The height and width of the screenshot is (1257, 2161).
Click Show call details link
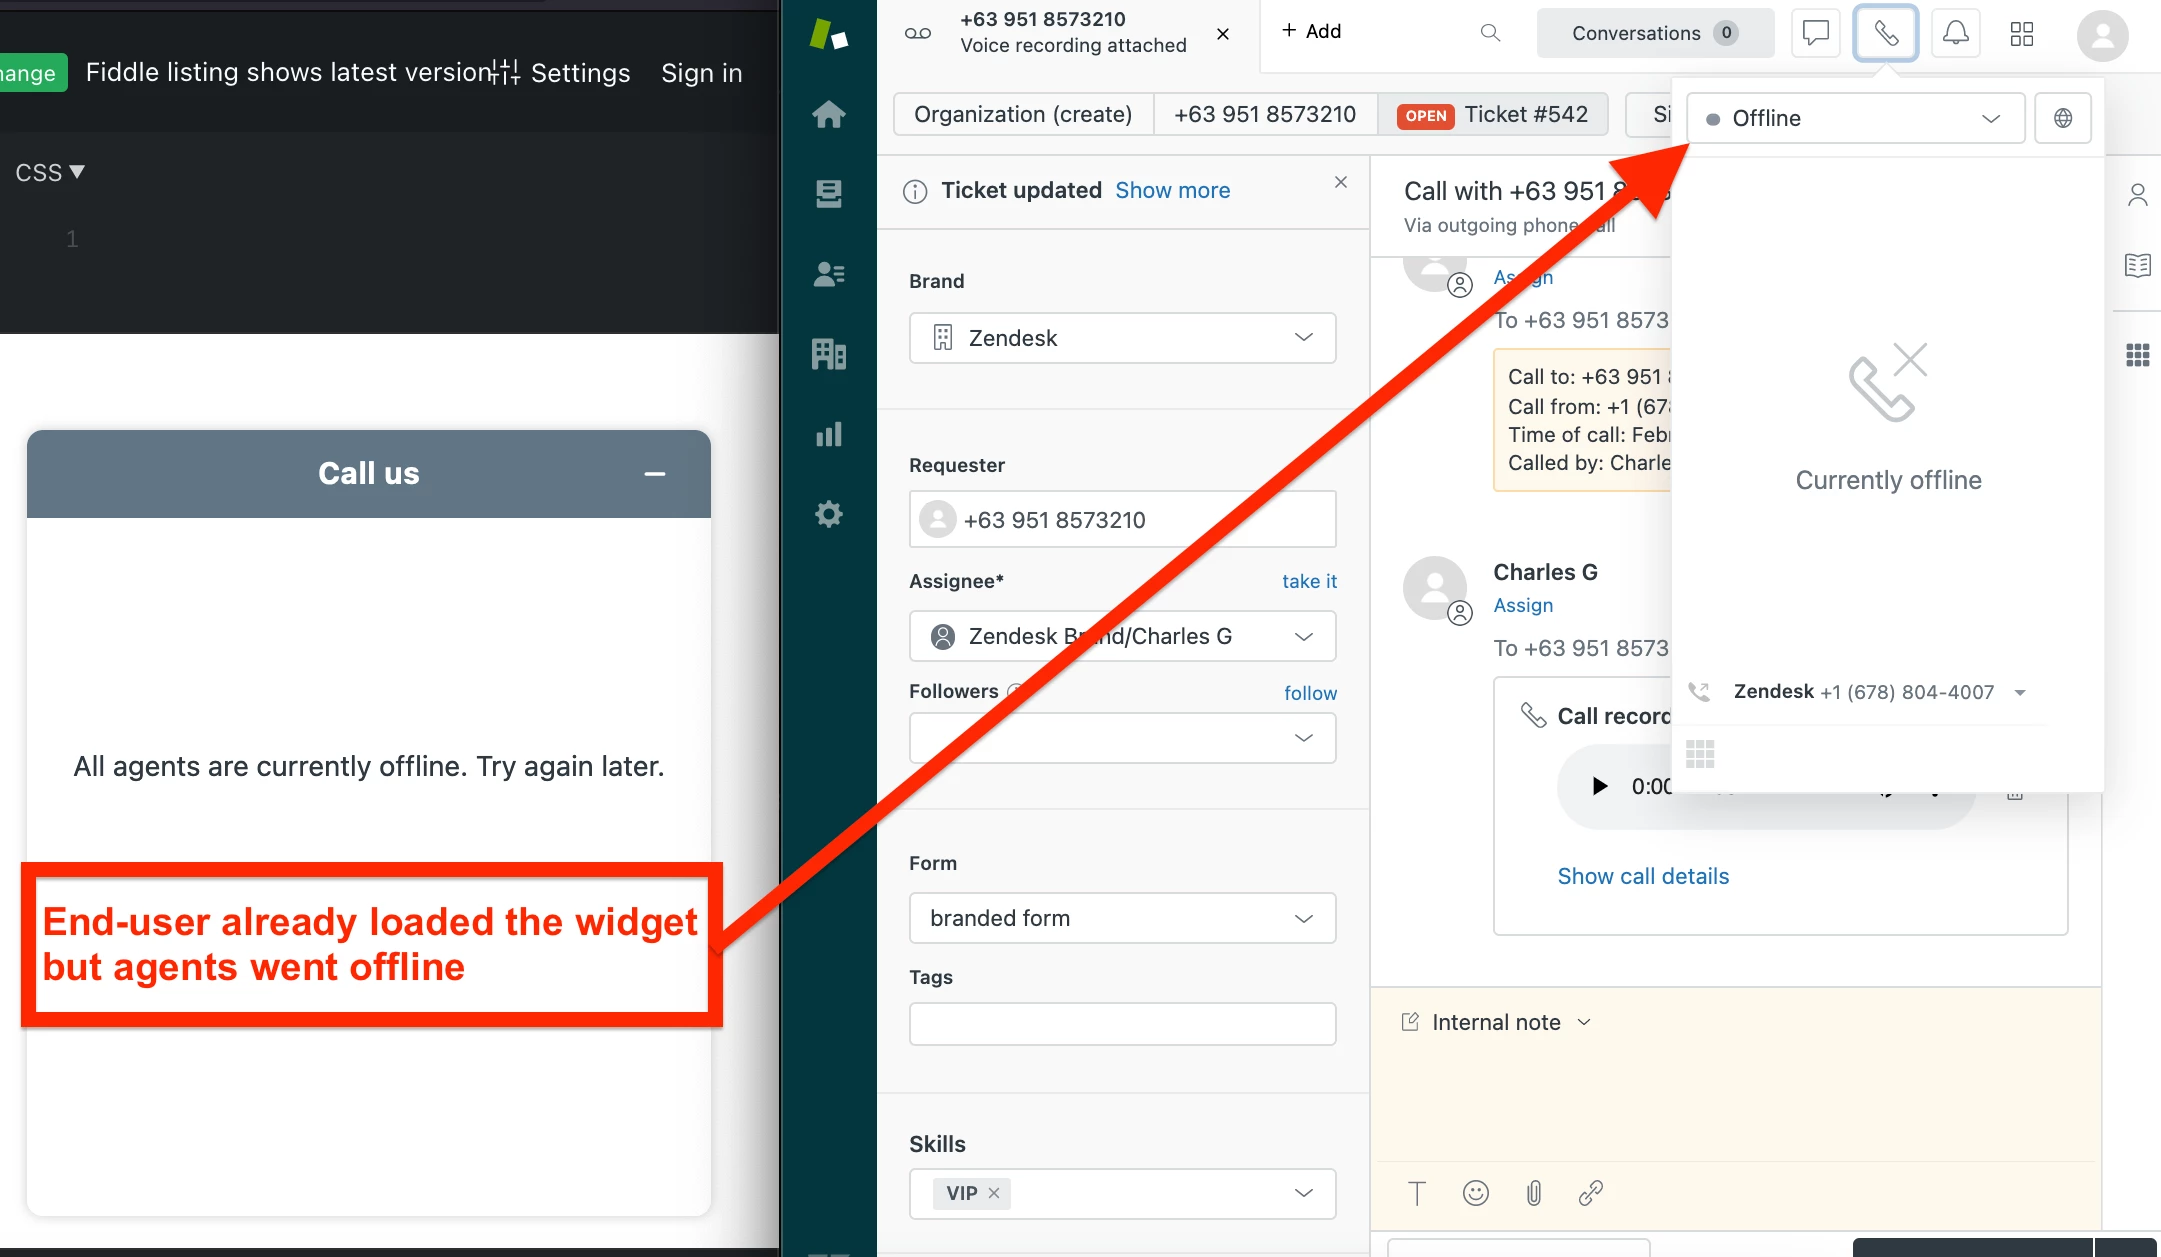point(1643,876)
